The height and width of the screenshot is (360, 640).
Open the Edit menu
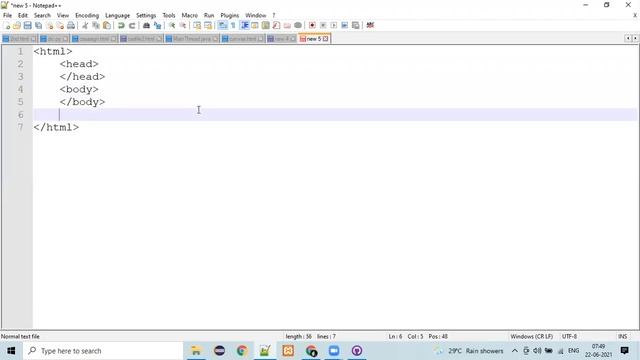pyautogui.click(x=23, y=16)
